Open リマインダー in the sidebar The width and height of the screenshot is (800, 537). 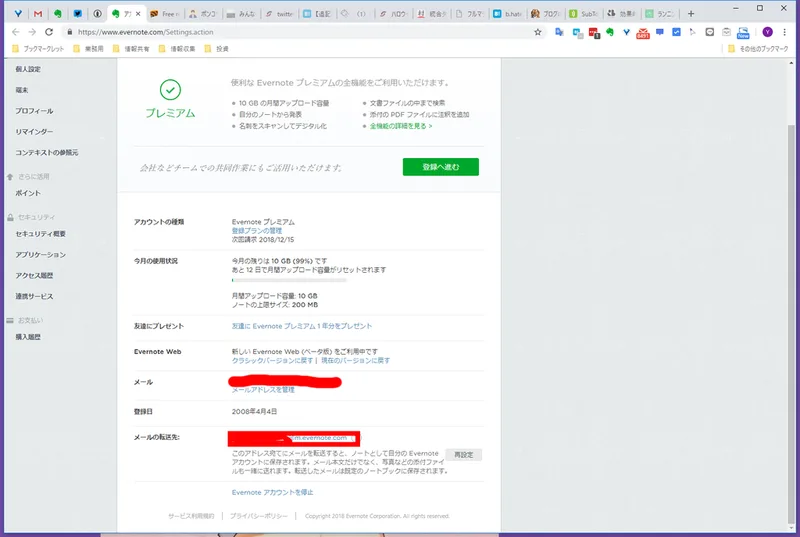click(34, 132)
